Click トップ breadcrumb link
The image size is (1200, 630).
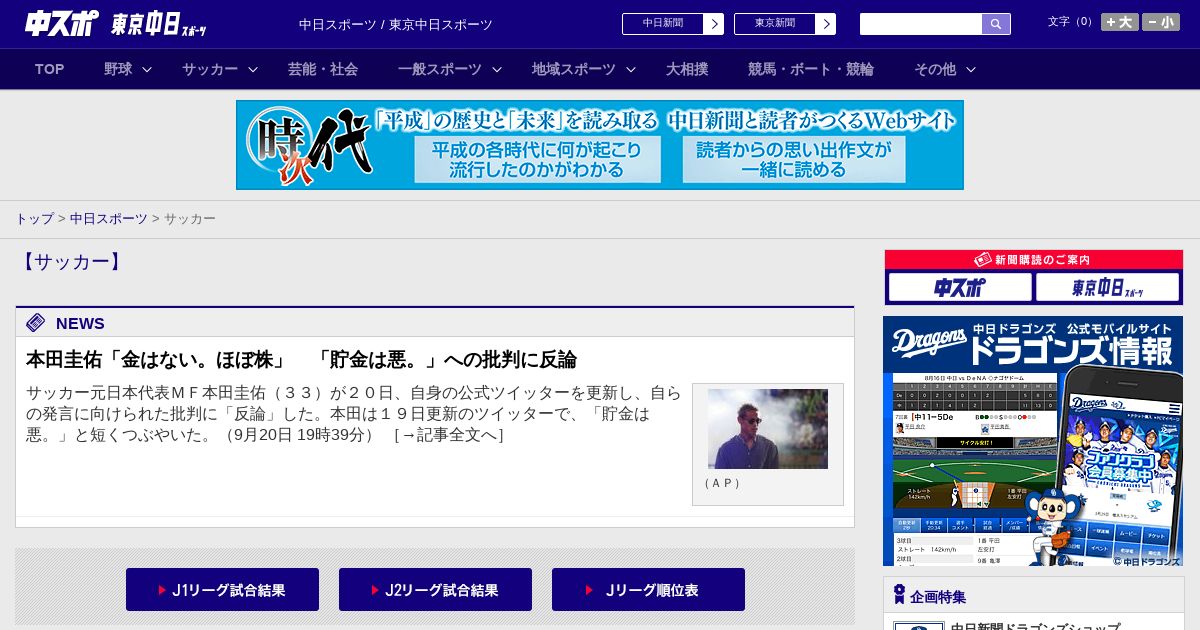[34, 219]
